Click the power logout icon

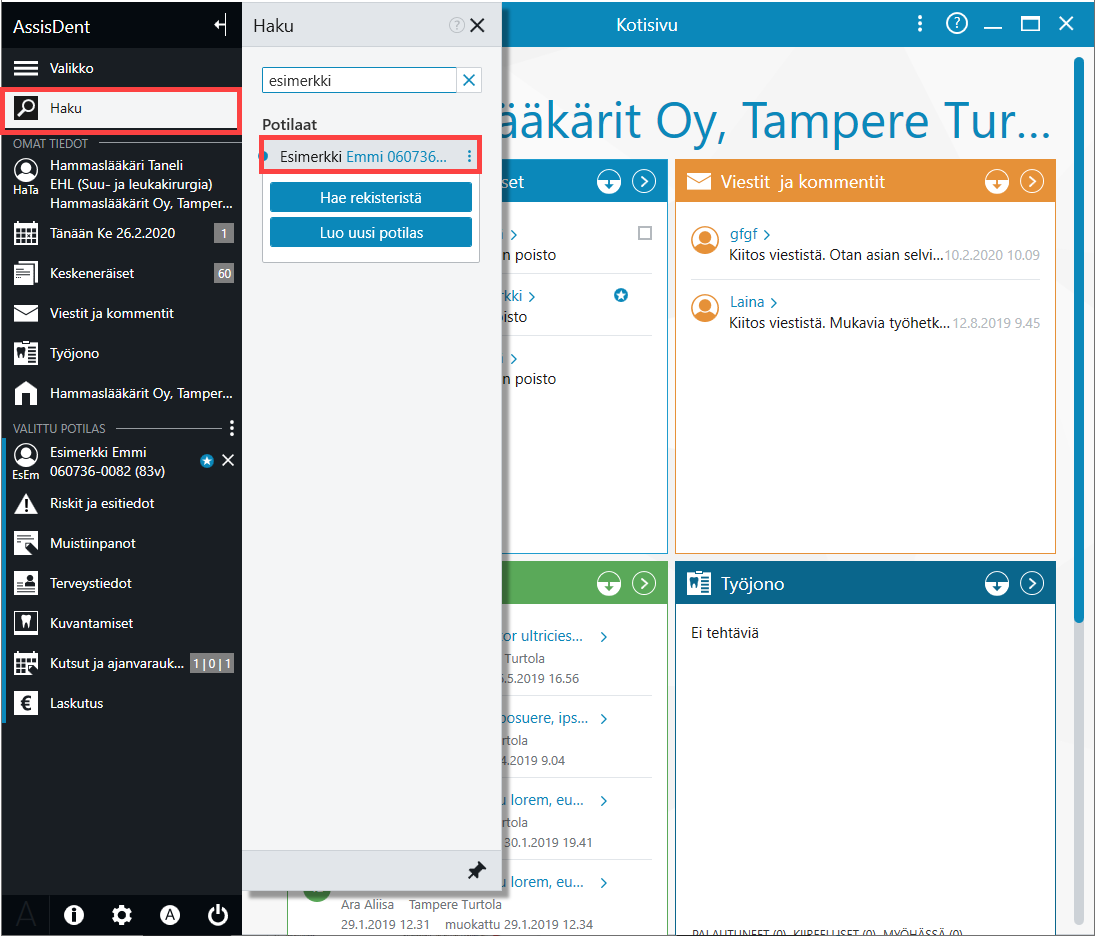point(218,914)
